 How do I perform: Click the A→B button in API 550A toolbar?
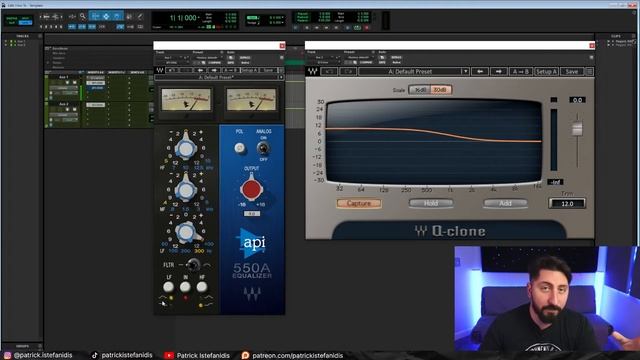pos(230,70)
